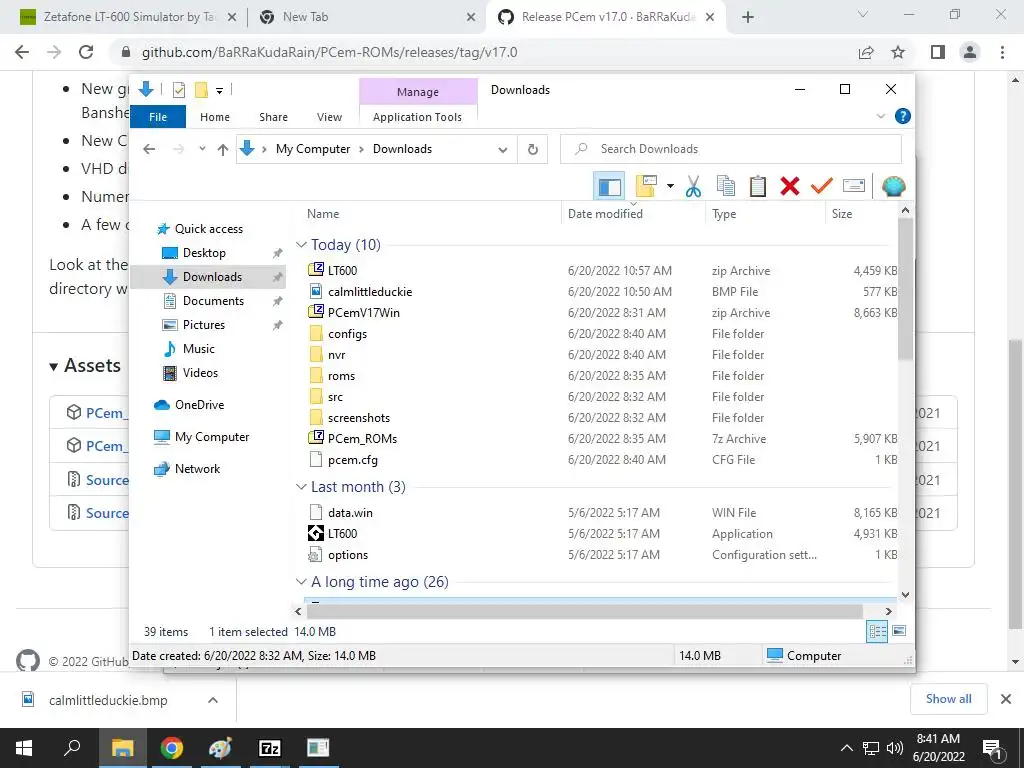Switch to large icons view button

point(899,631)
